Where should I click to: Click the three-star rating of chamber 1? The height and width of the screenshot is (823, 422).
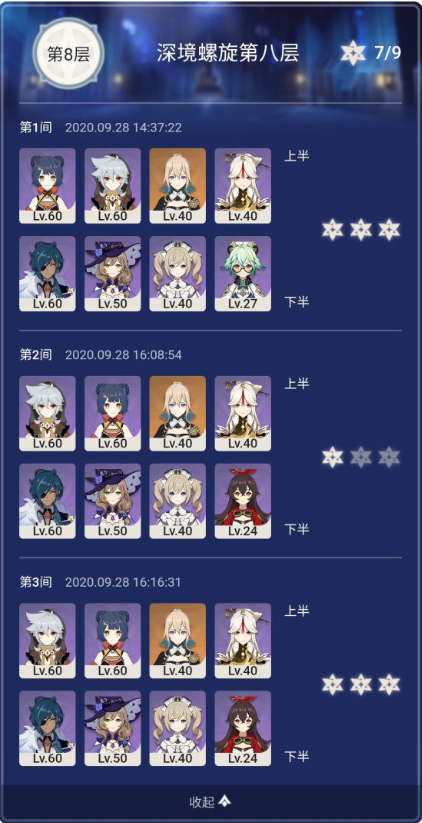(x=361, y=230)
